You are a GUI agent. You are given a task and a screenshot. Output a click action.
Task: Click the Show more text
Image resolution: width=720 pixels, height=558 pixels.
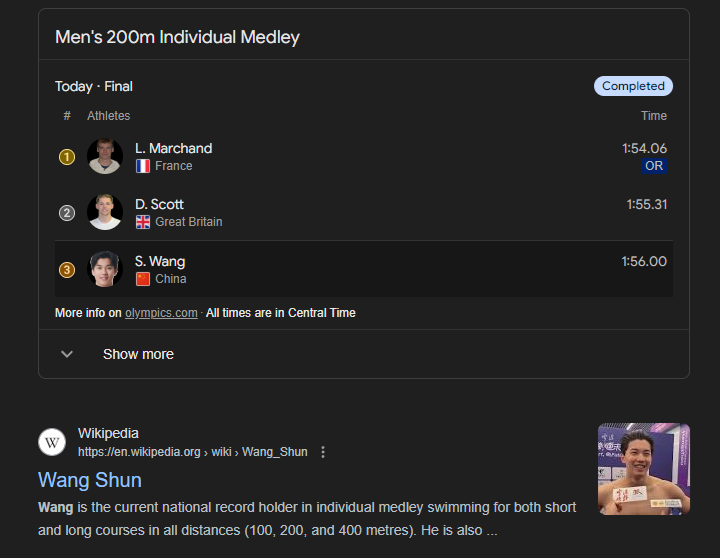coord(138,354)
